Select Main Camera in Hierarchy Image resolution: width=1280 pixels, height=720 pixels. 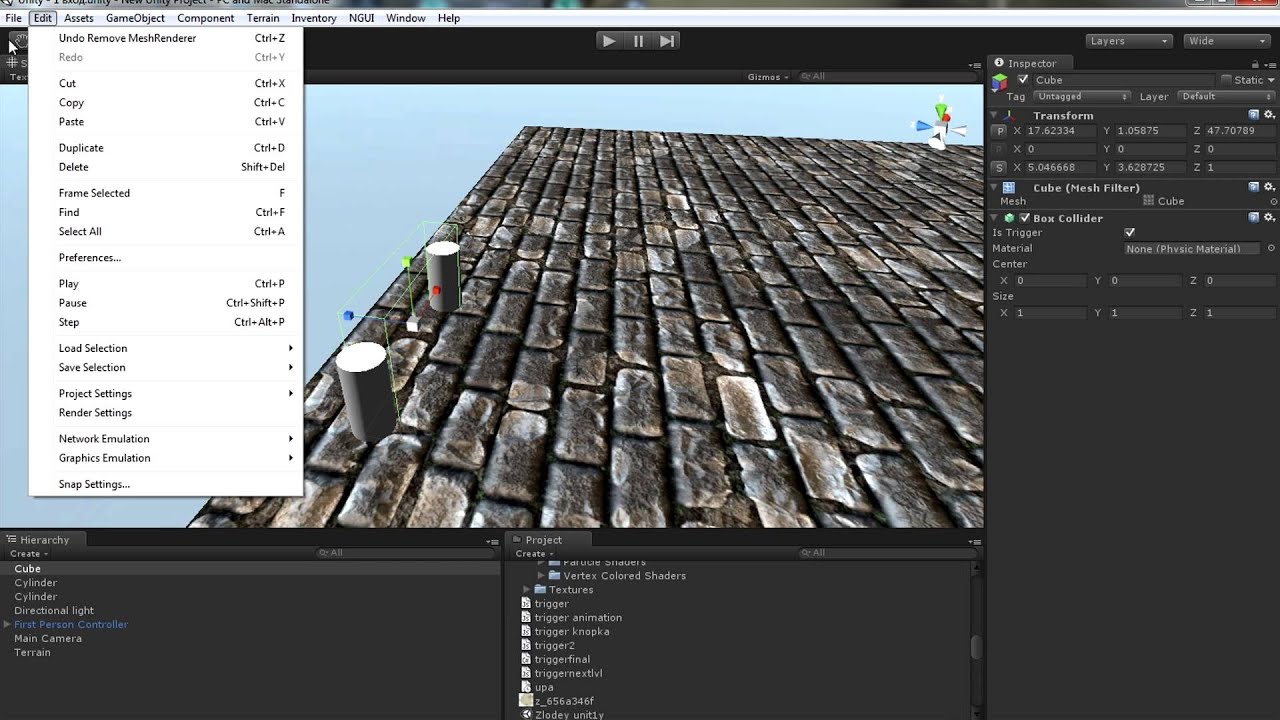(48, 638)
